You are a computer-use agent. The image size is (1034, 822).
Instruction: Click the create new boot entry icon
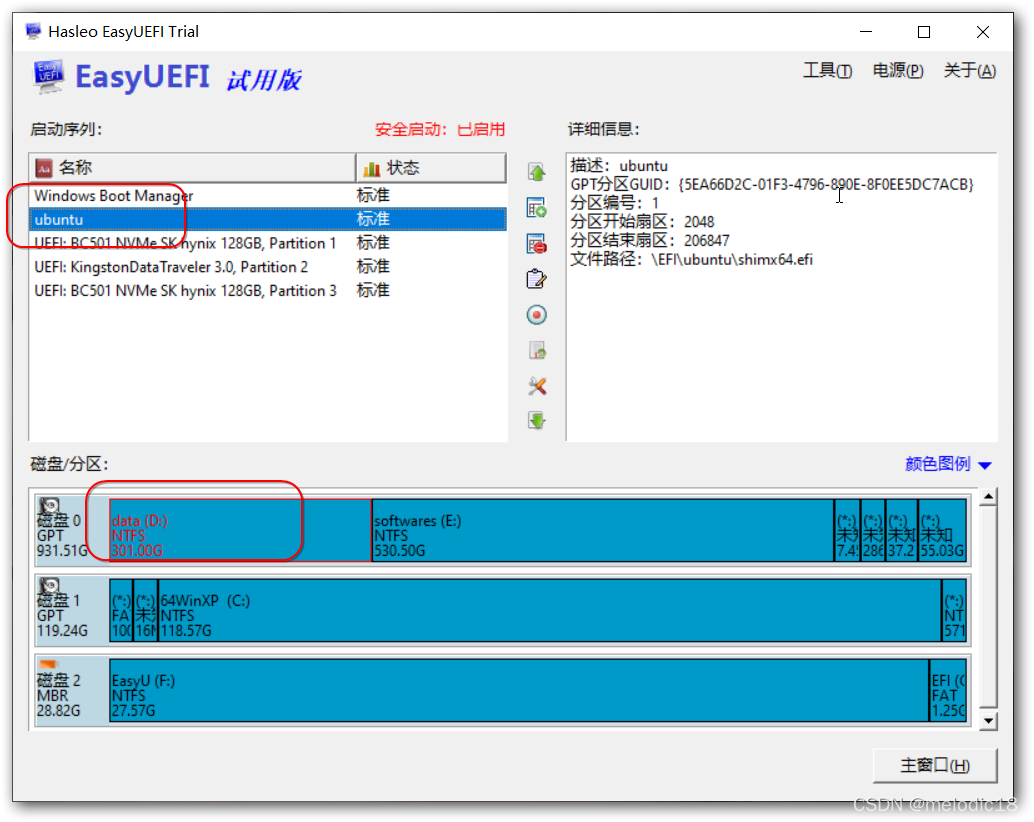pos(537,208)
